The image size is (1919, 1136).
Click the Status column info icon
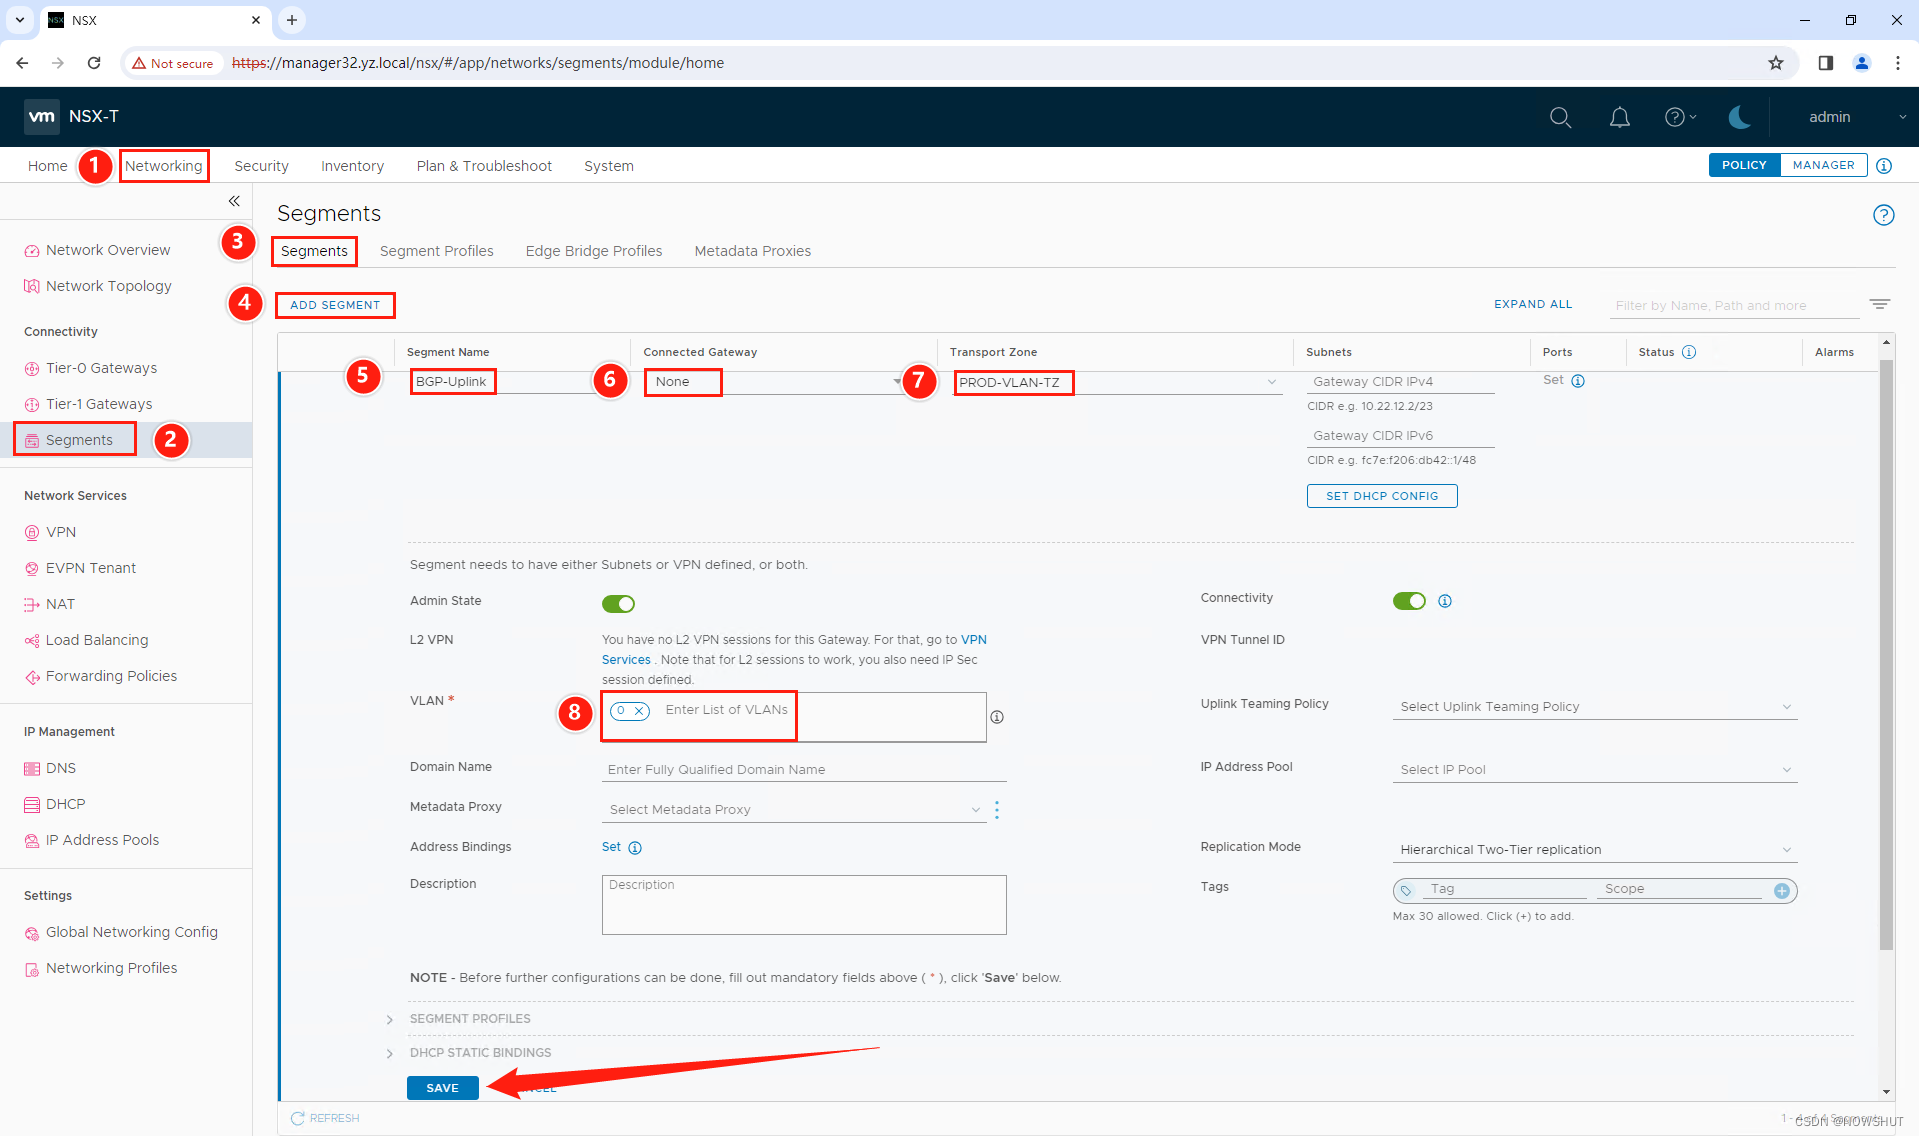pyautogui.click(x=1689, y=352)
